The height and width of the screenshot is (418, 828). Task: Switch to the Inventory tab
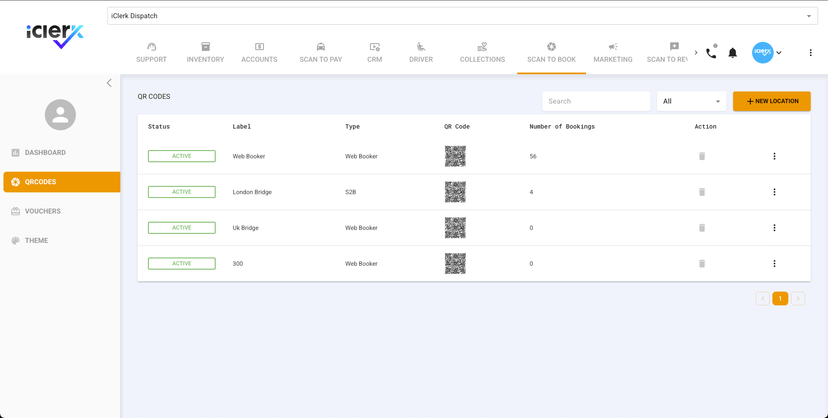205,53
